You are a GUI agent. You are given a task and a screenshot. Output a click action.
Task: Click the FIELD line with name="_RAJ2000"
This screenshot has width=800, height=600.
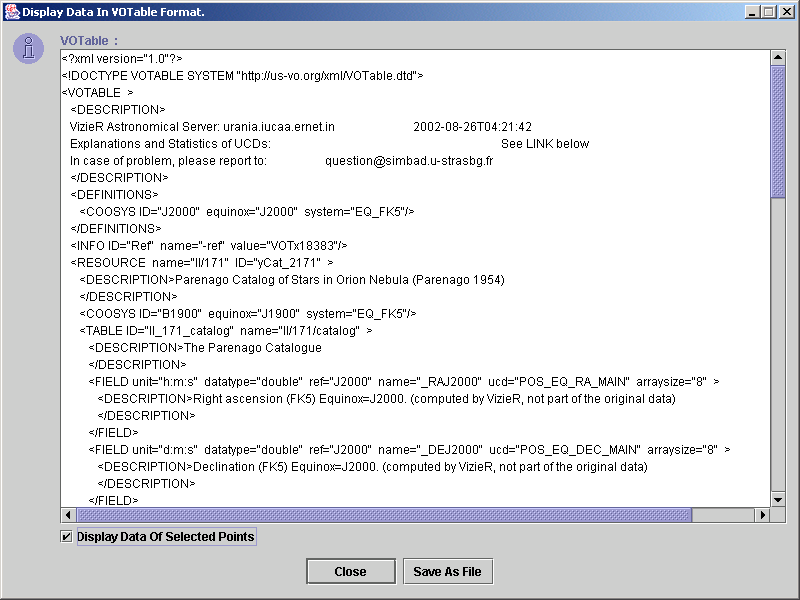coord(404,382)
